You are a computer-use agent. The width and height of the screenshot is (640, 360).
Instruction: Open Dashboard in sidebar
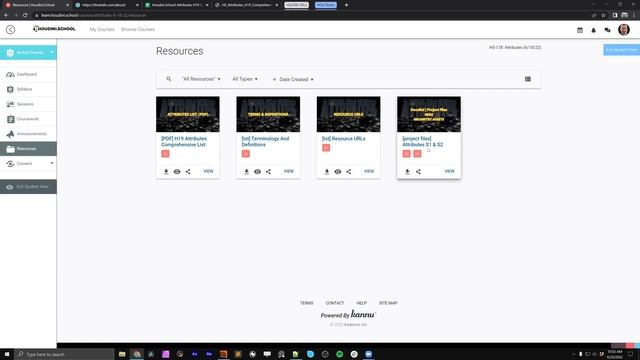[28, 74]
